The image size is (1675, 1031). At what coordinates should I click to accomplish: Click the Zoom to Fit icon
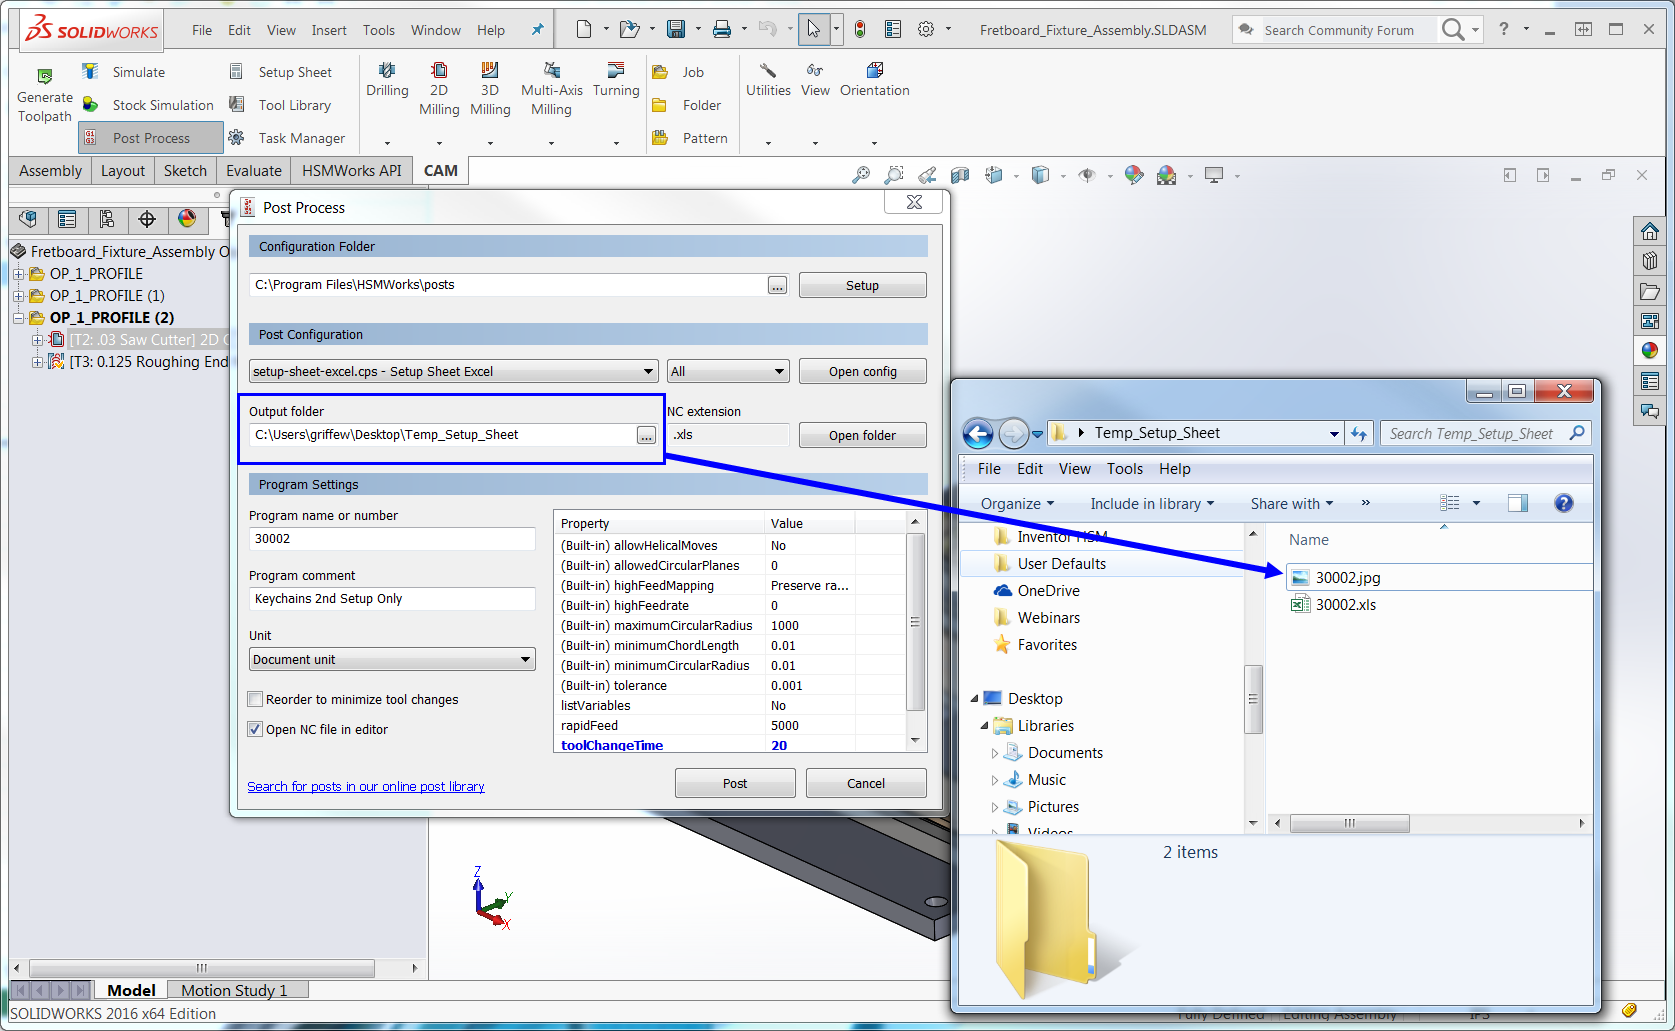[861, 175]
